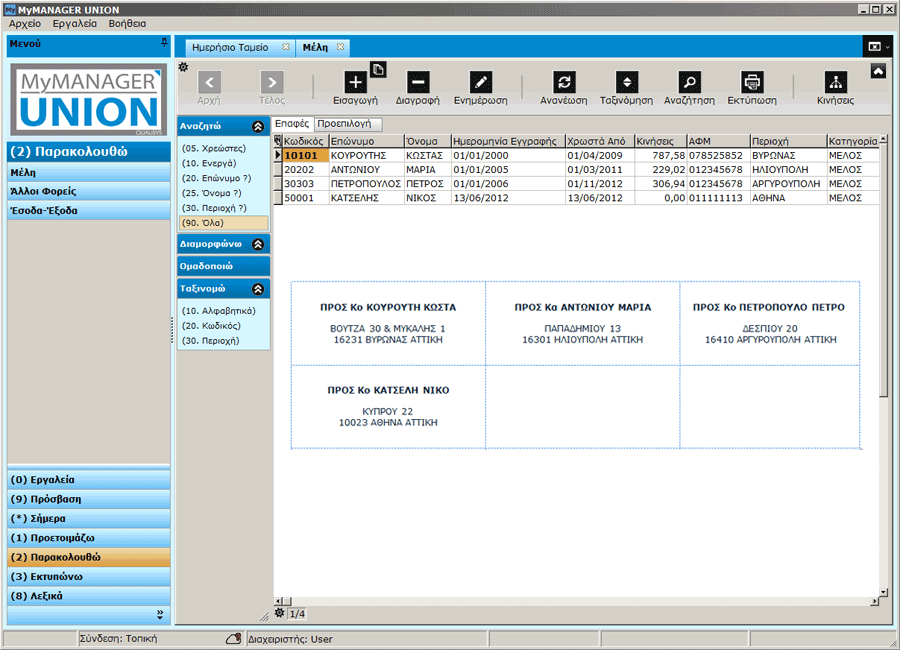
Task: Apply filter (20. Επώνυμο ?)
Action: (216, 178)
